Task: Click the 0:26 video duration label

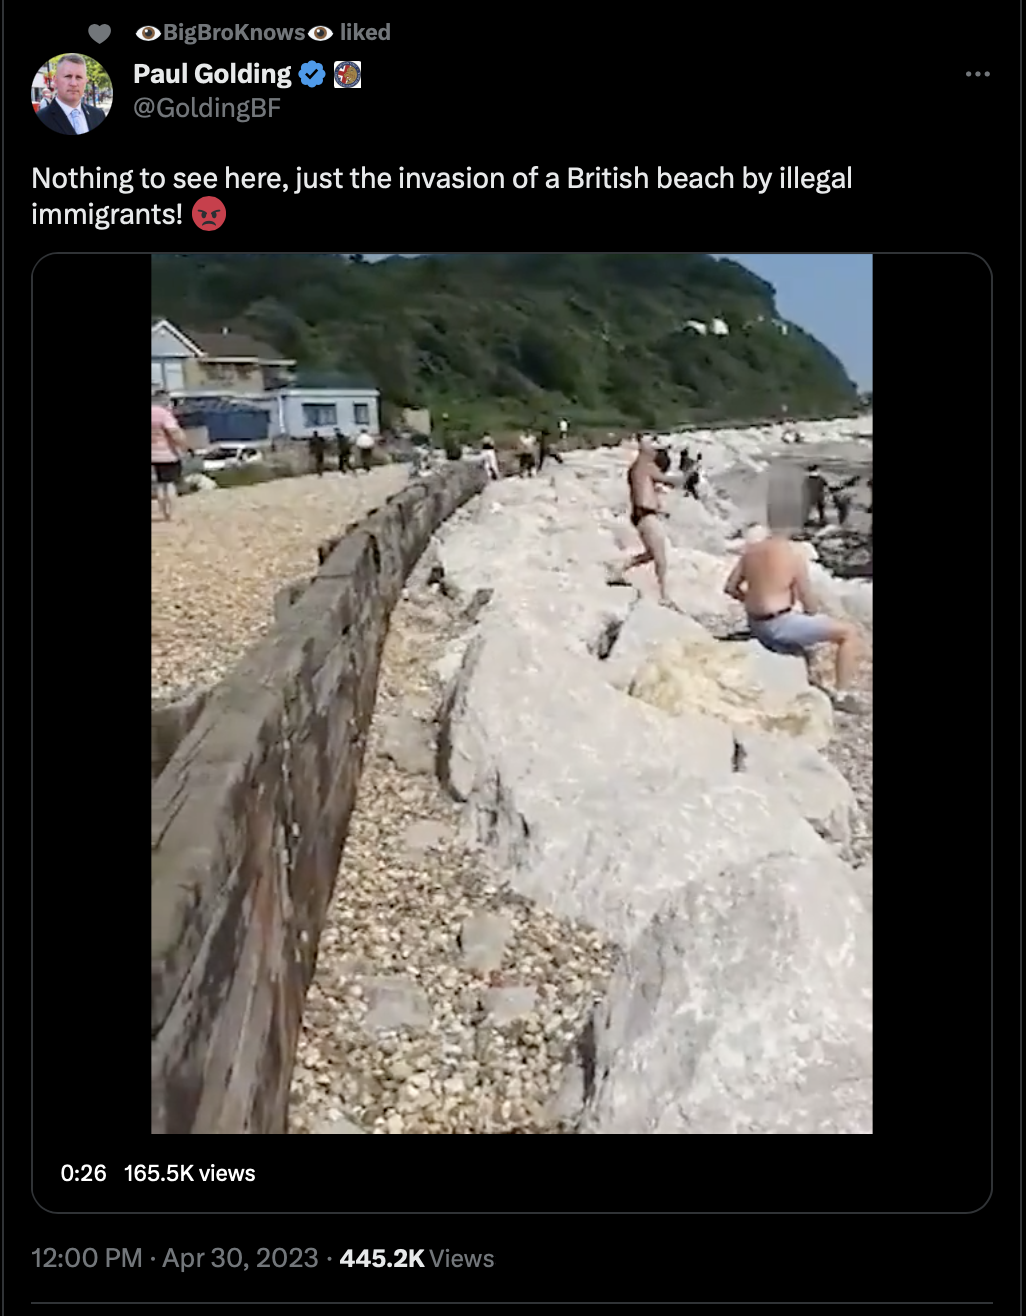Action: click(83, 1173)
